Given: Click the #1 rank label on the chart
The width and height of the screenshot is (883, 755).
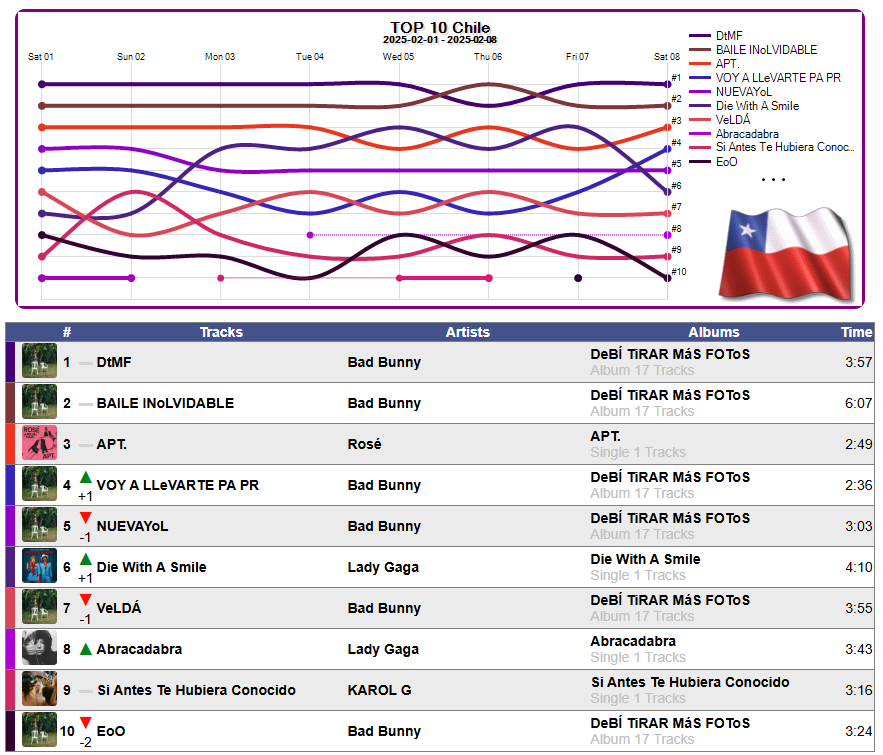Looking at the screenshot, I should click(x=676, y=78).
